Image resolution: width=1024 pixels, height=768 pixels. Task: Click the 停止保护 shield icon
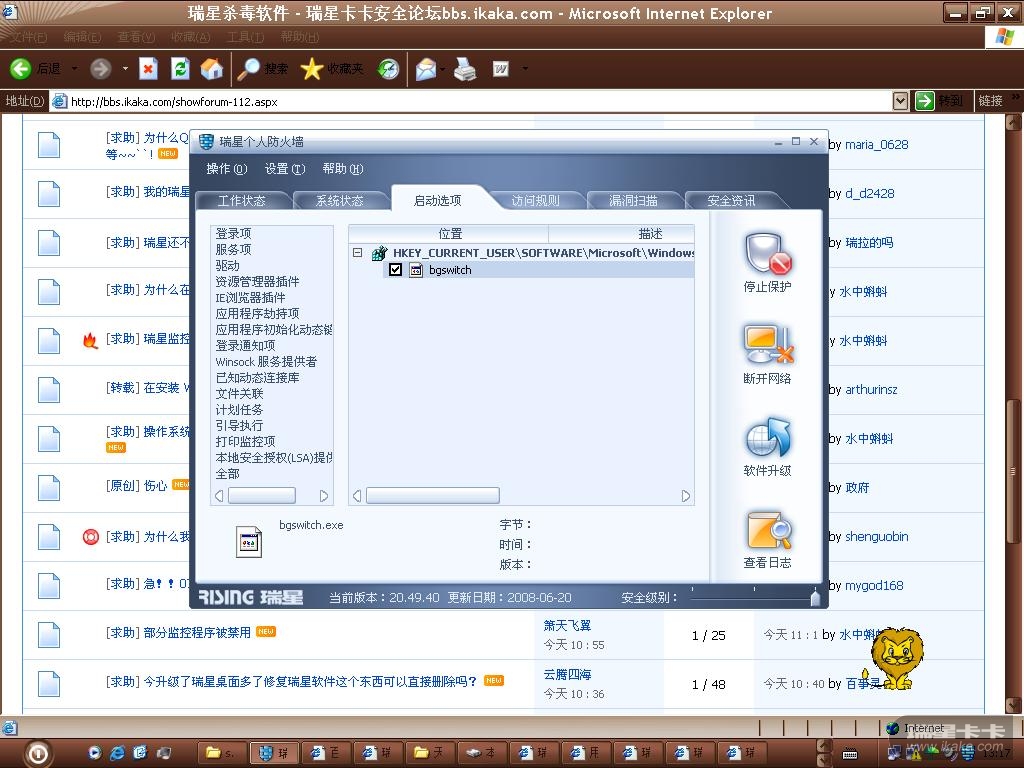[x=767, y=253]
